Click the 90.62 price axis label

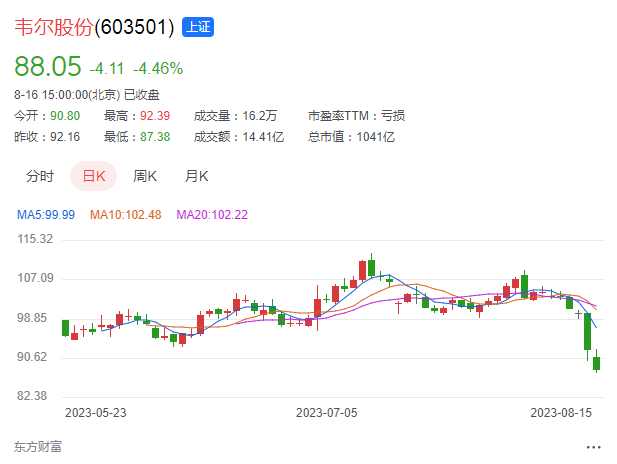pyautogui.click(x=32, y=357)
